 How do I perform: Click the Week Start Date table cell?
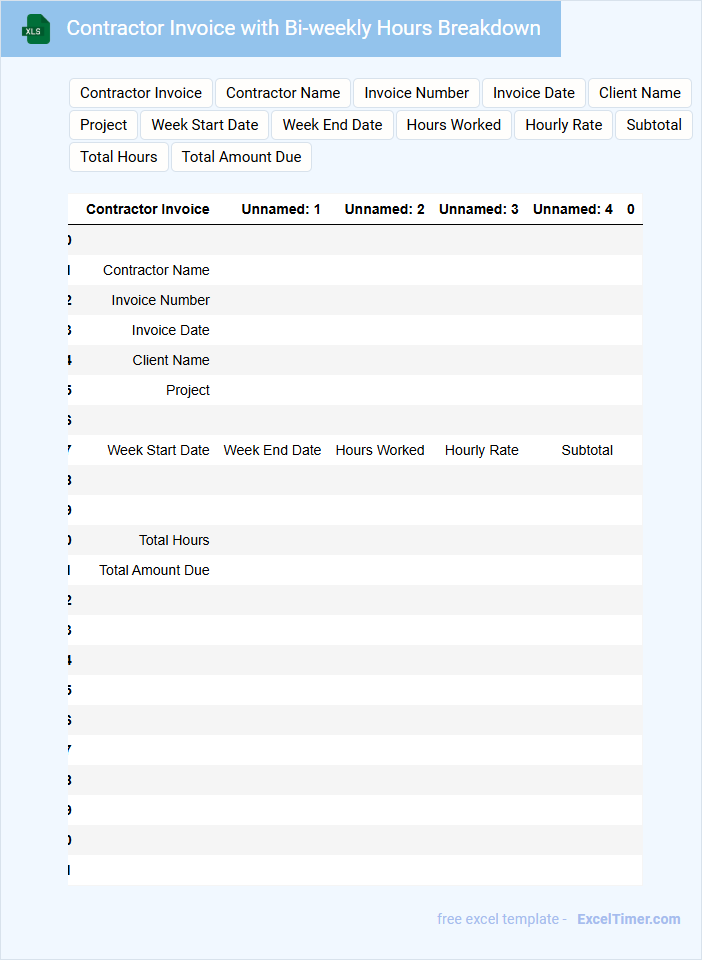click(159, 450)
